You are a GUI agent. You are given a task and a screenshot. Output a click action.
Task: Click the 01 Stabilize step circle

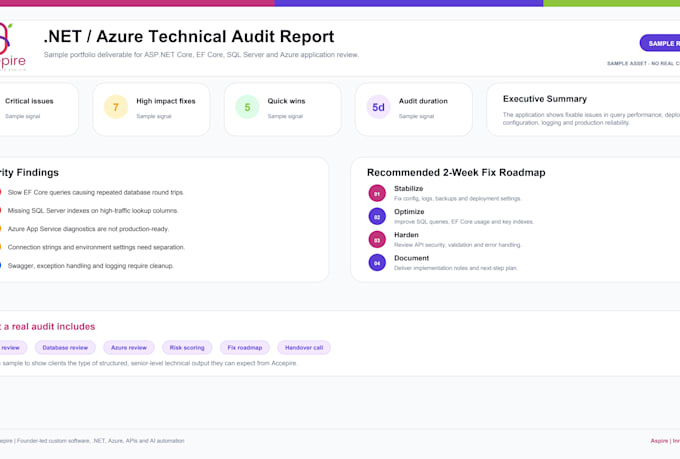377,193
